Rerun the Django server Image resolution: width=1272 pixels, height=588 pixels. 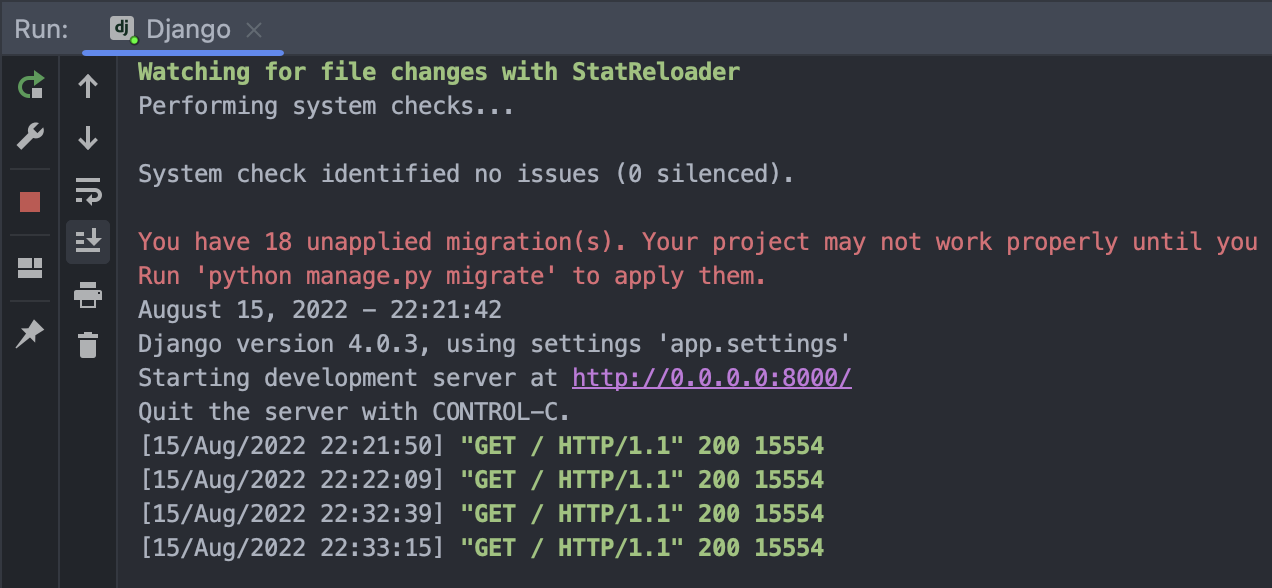click(x=29, y=86)
